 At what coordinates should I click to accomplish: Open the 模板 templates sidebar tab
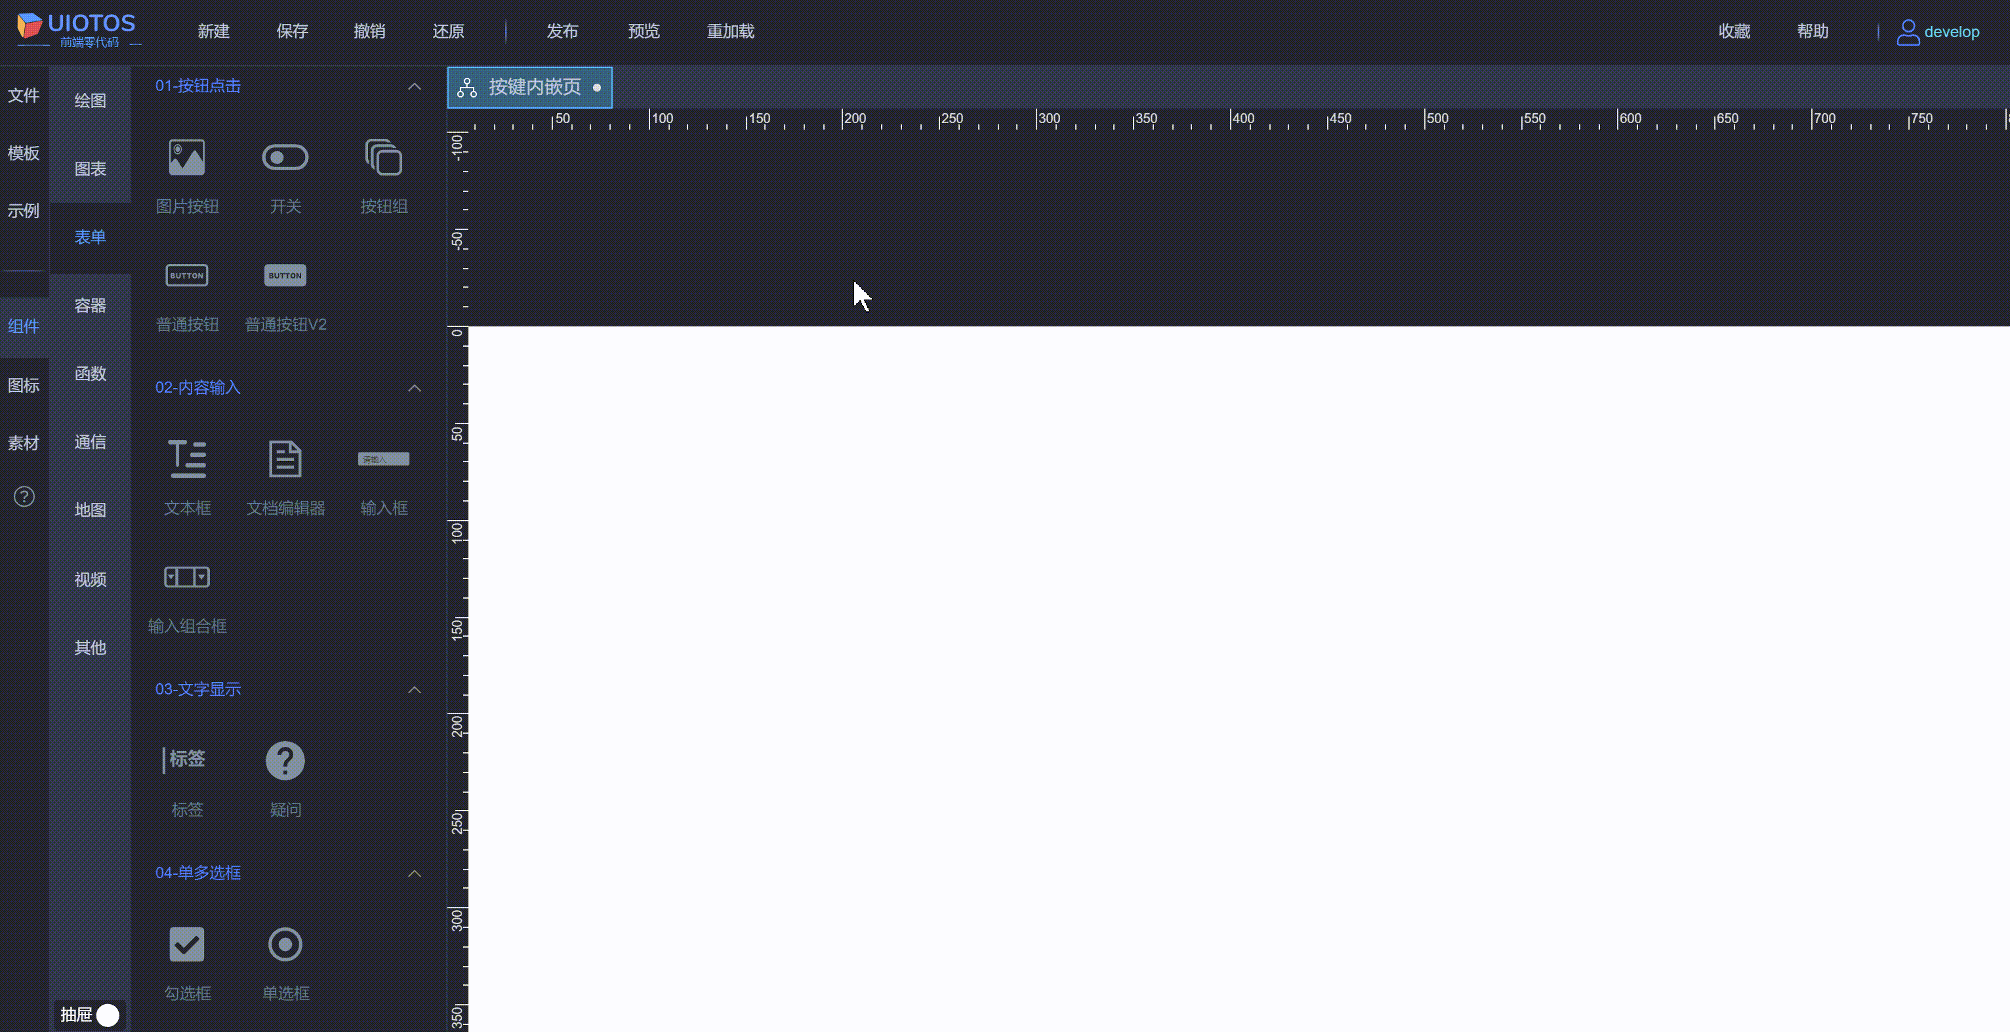click(24, 153)
